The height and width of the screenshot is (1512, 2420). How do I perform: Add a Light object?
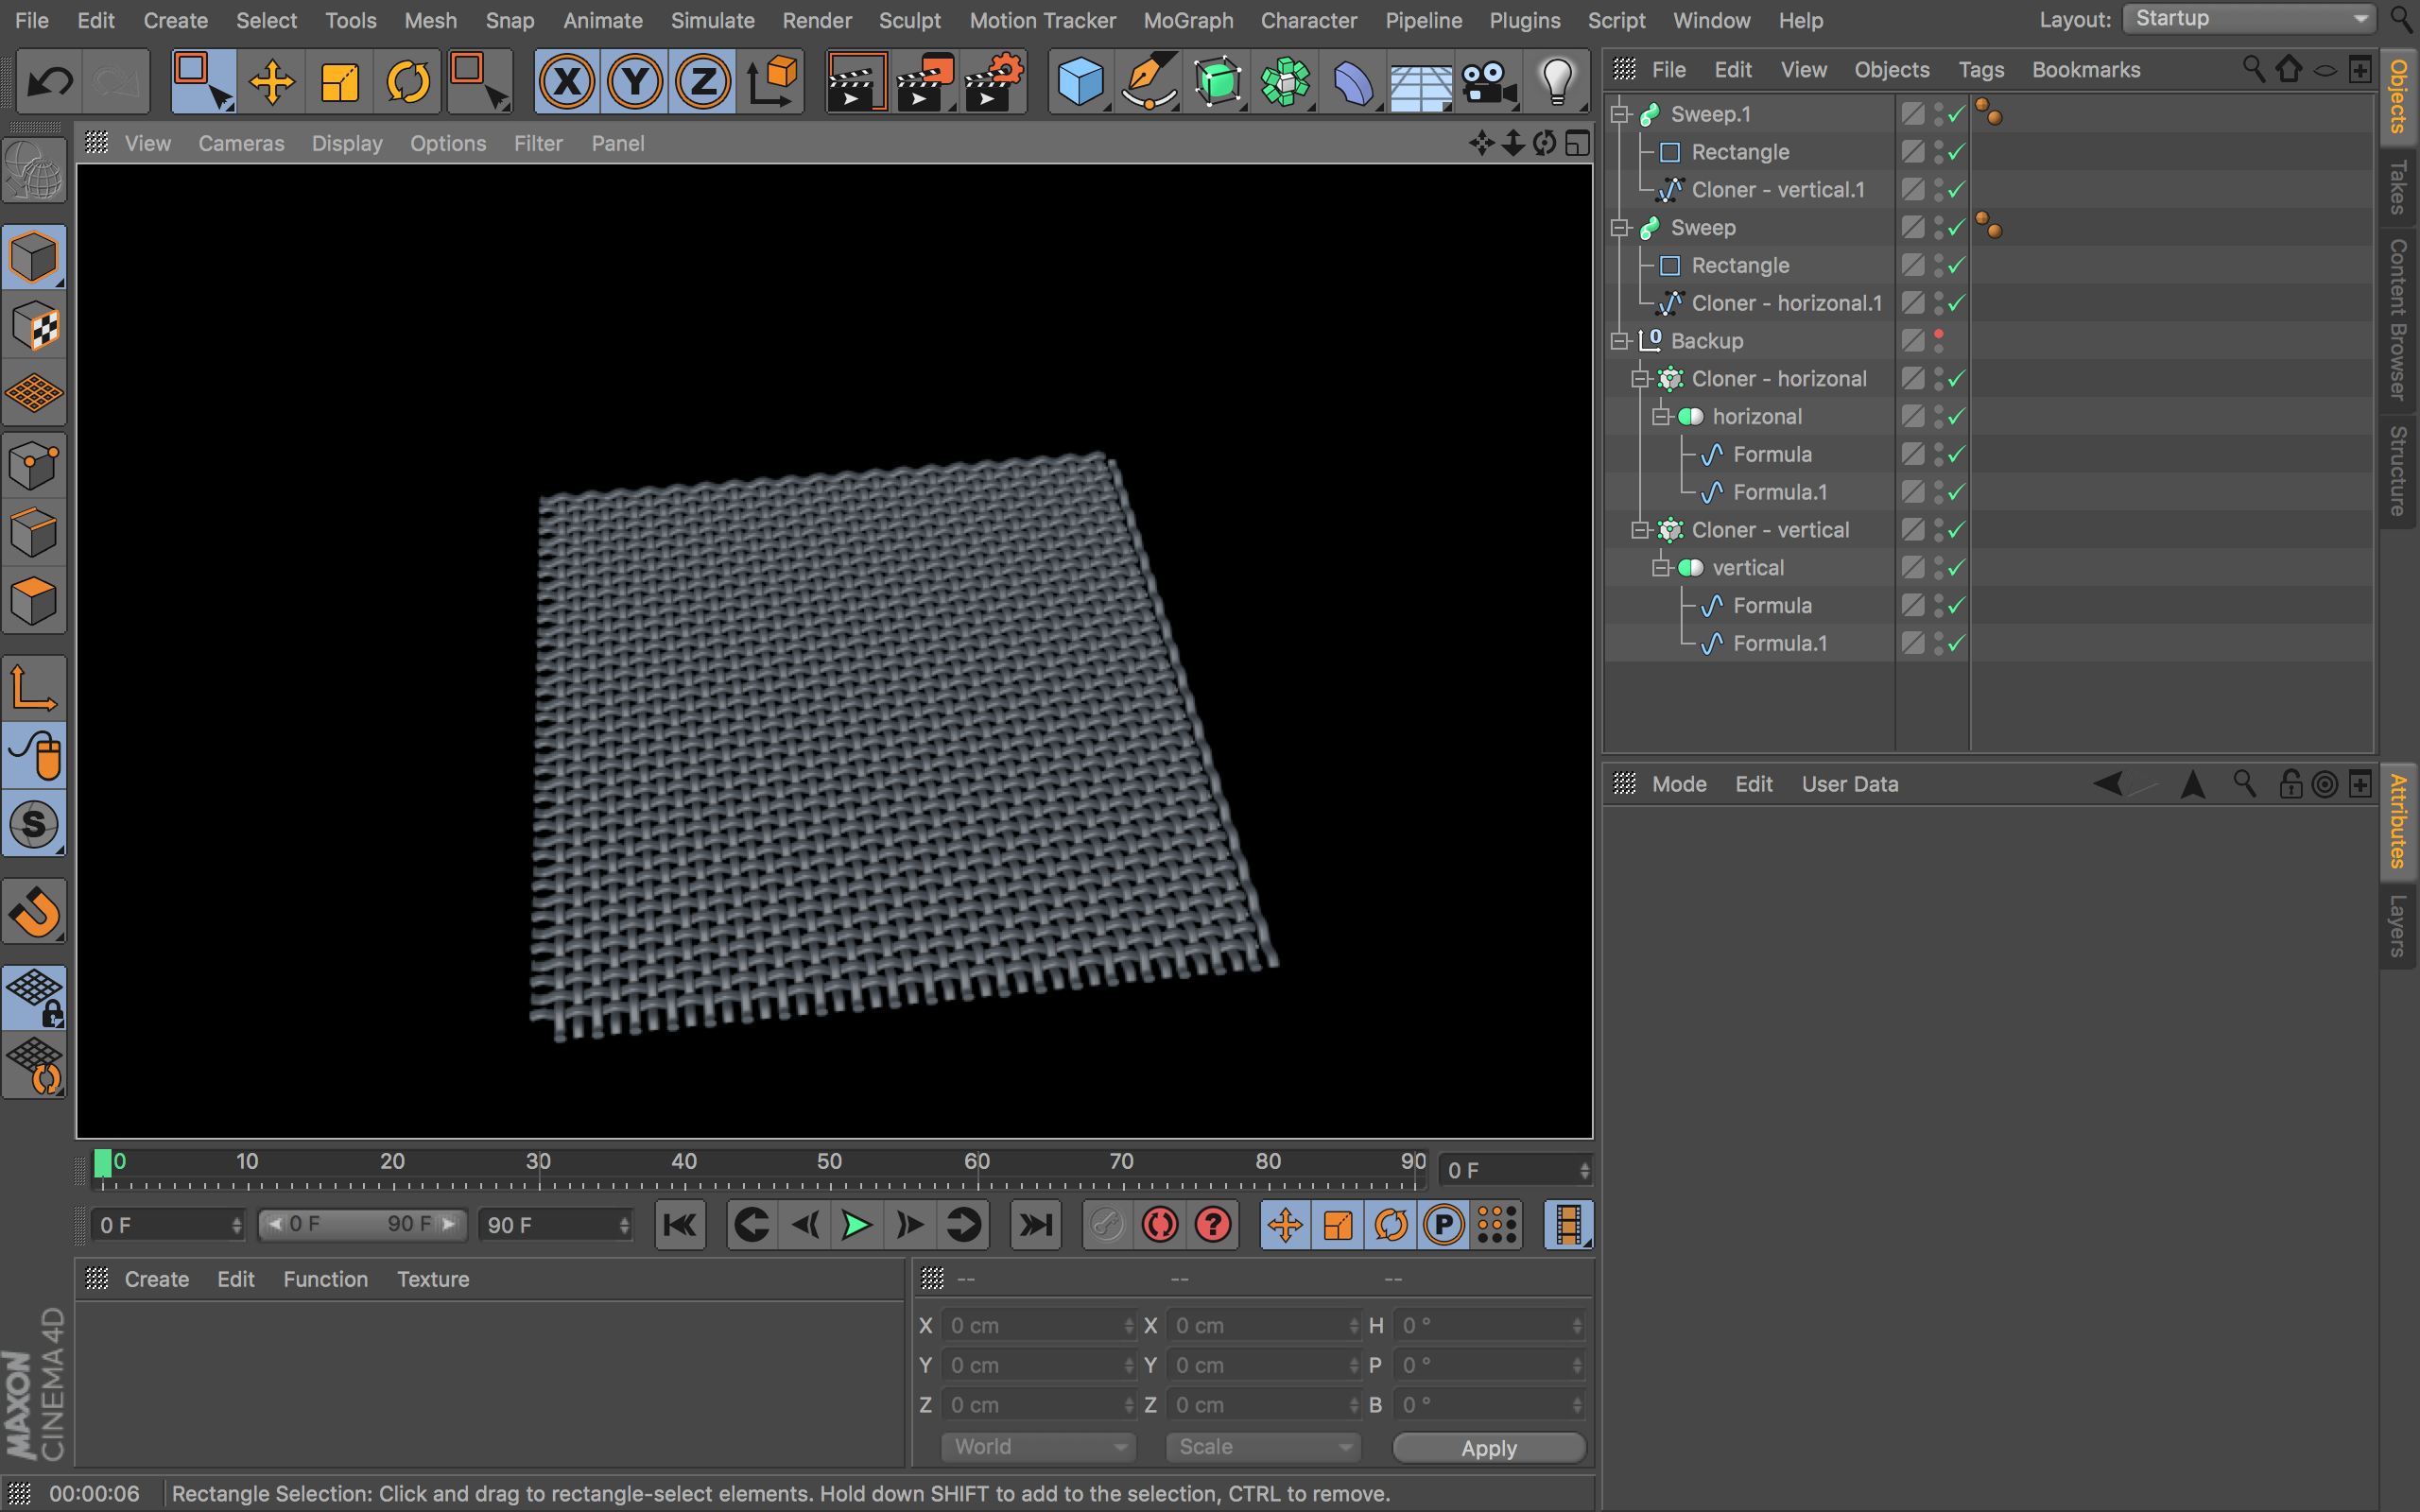tap(1556, 82)
